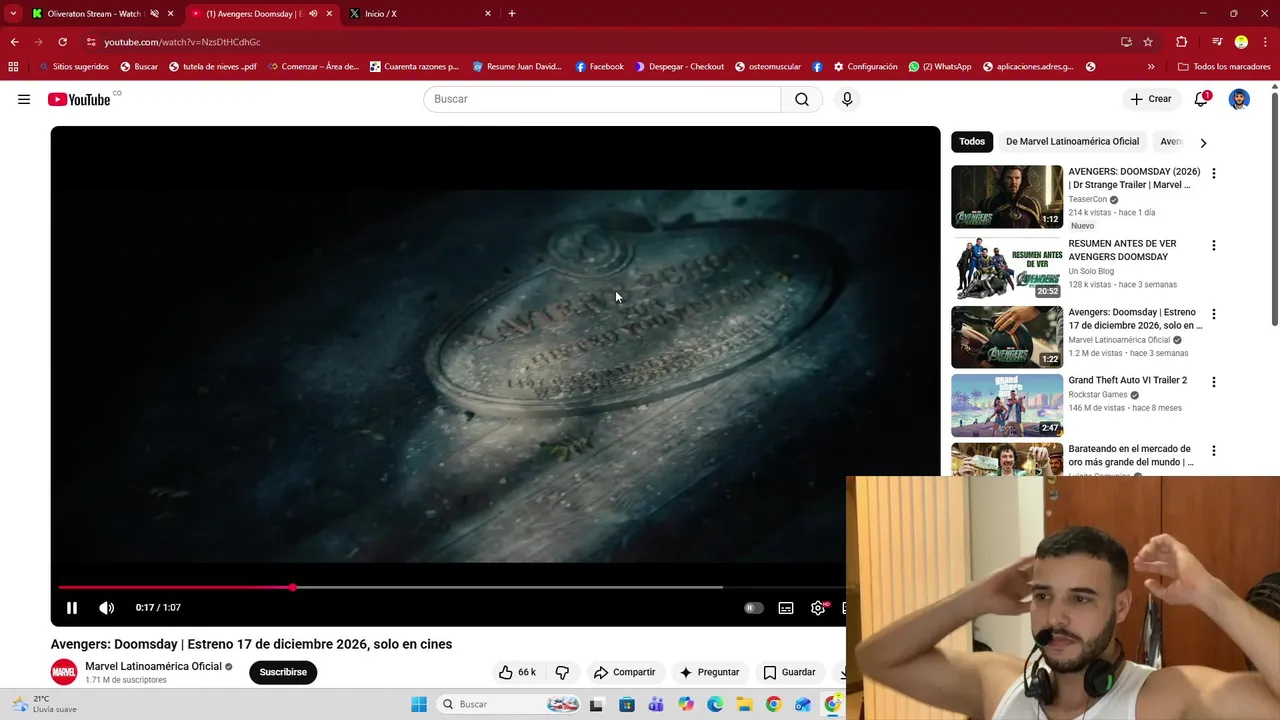Image resolution: width=1280 pixels, height=720 pixels.
Task: Open the Crear menu button
Action: (1151, 99)
